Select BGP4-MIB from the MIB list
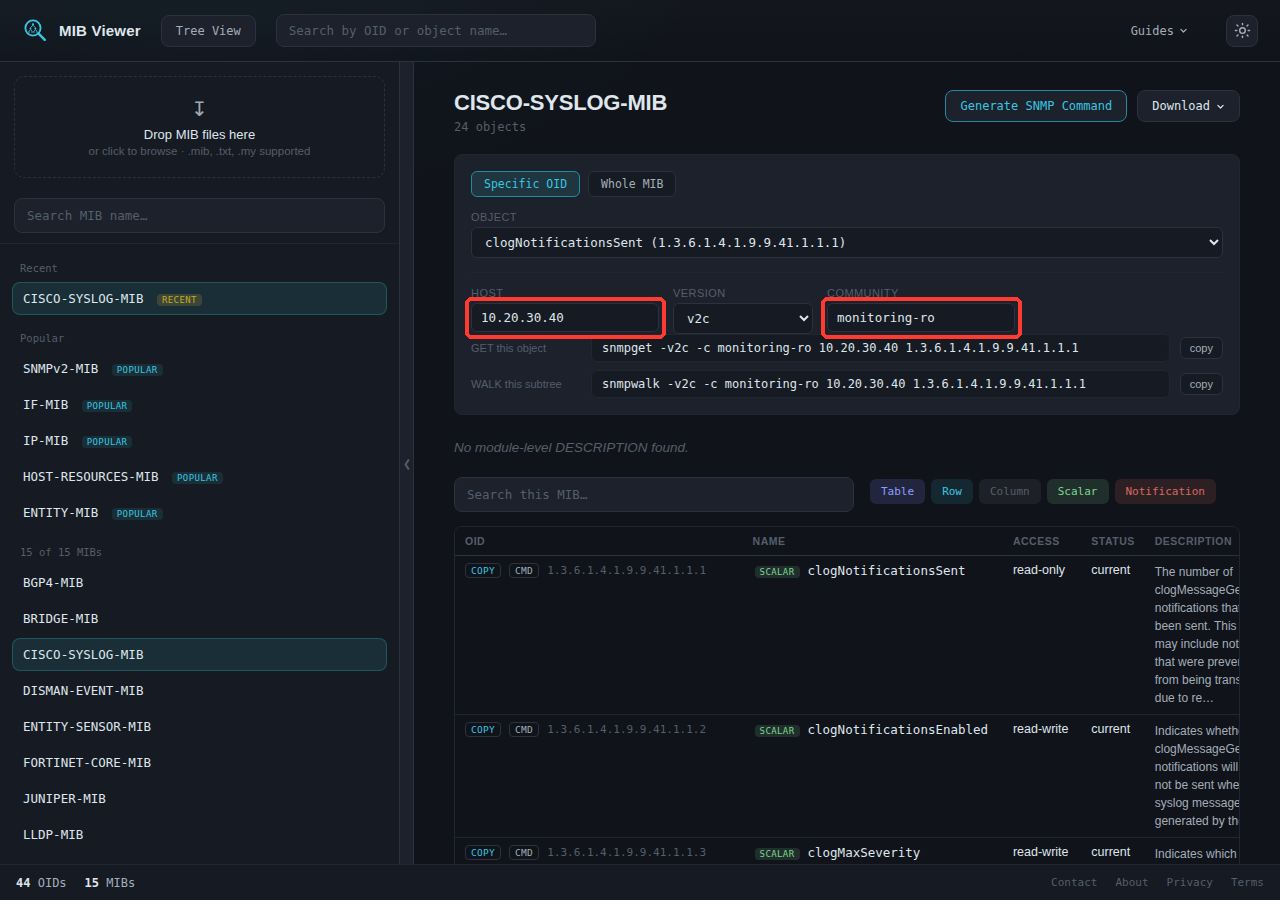 199,583
